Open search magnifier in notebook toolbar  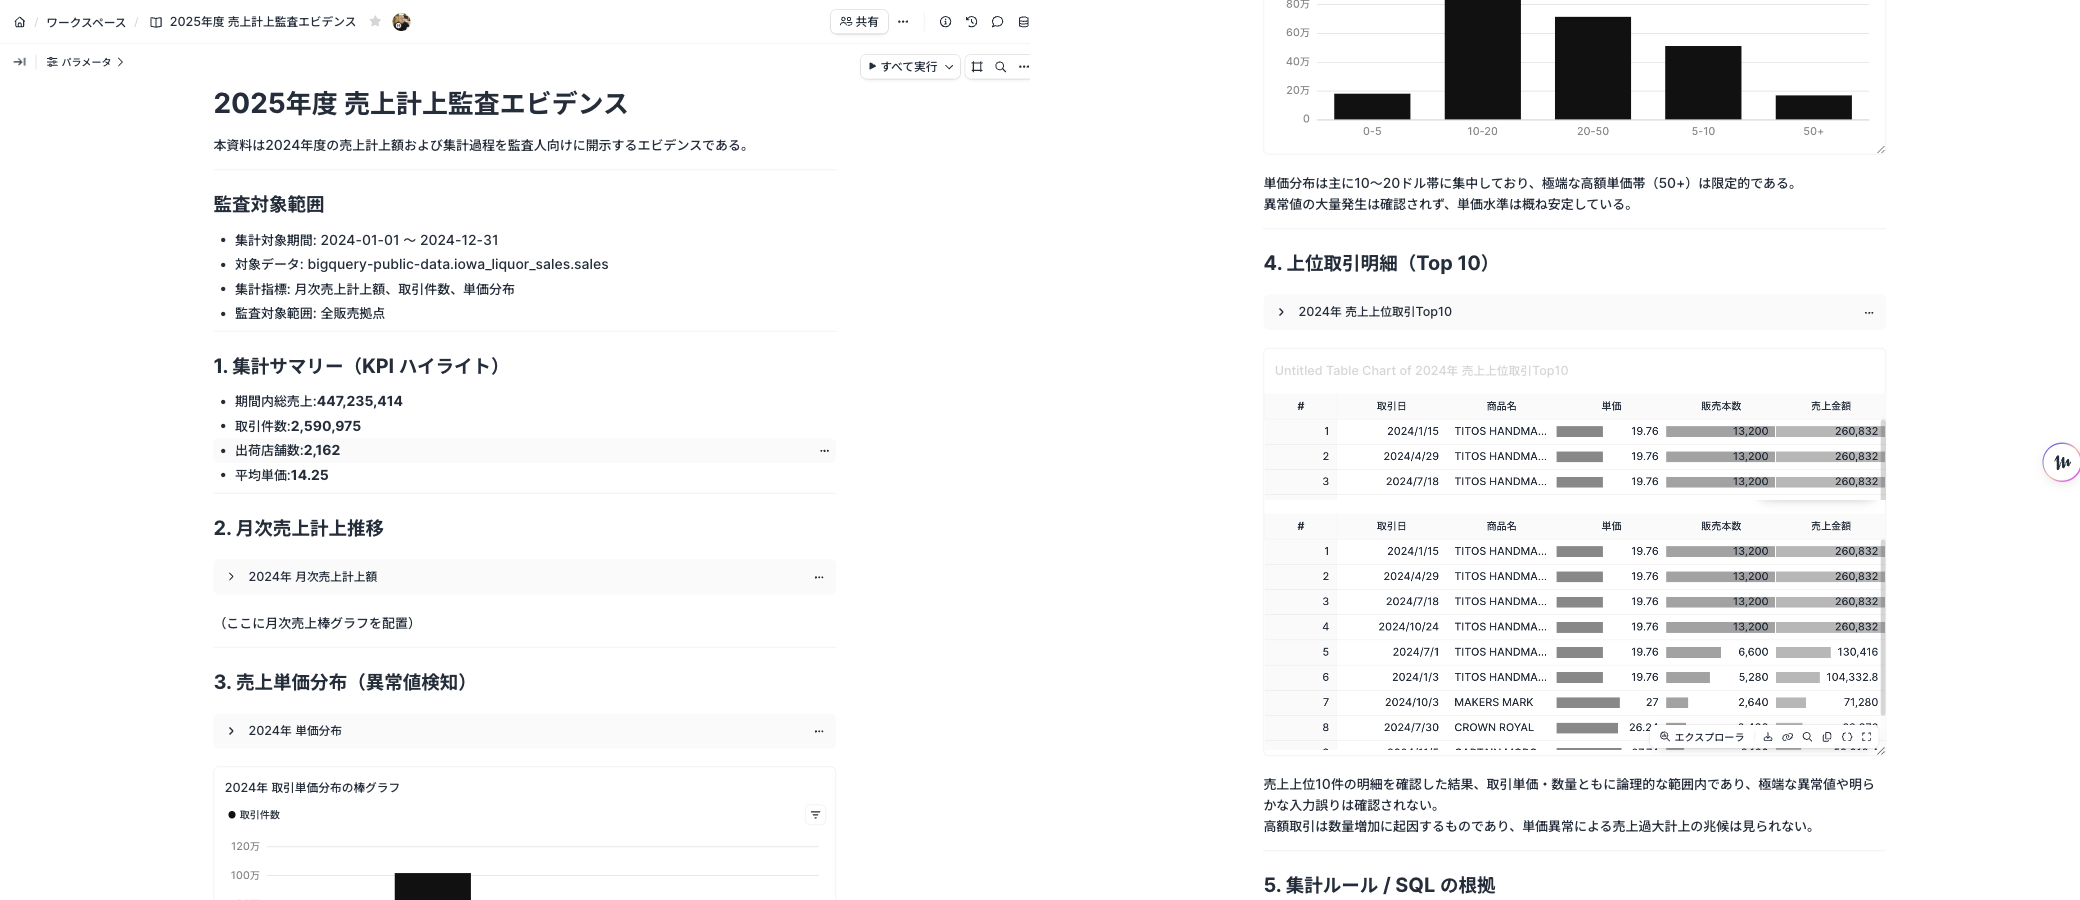tap(1000, 67)
